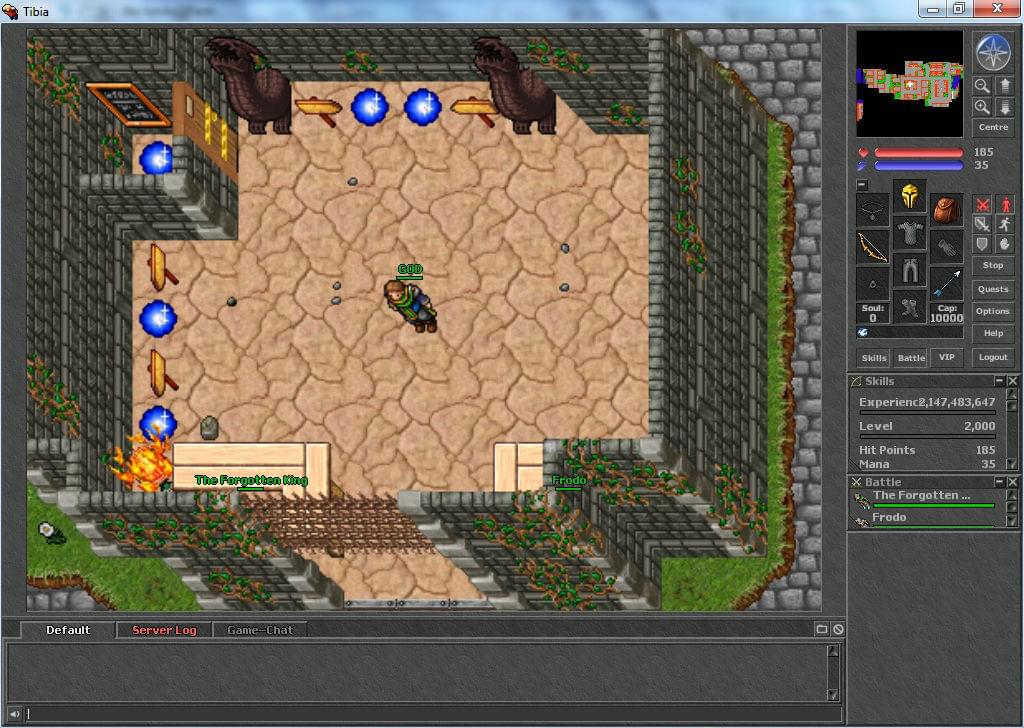Click the status condition icon below inventory
The width and height of the screenshot is (1024, 728).
point(863,332)
